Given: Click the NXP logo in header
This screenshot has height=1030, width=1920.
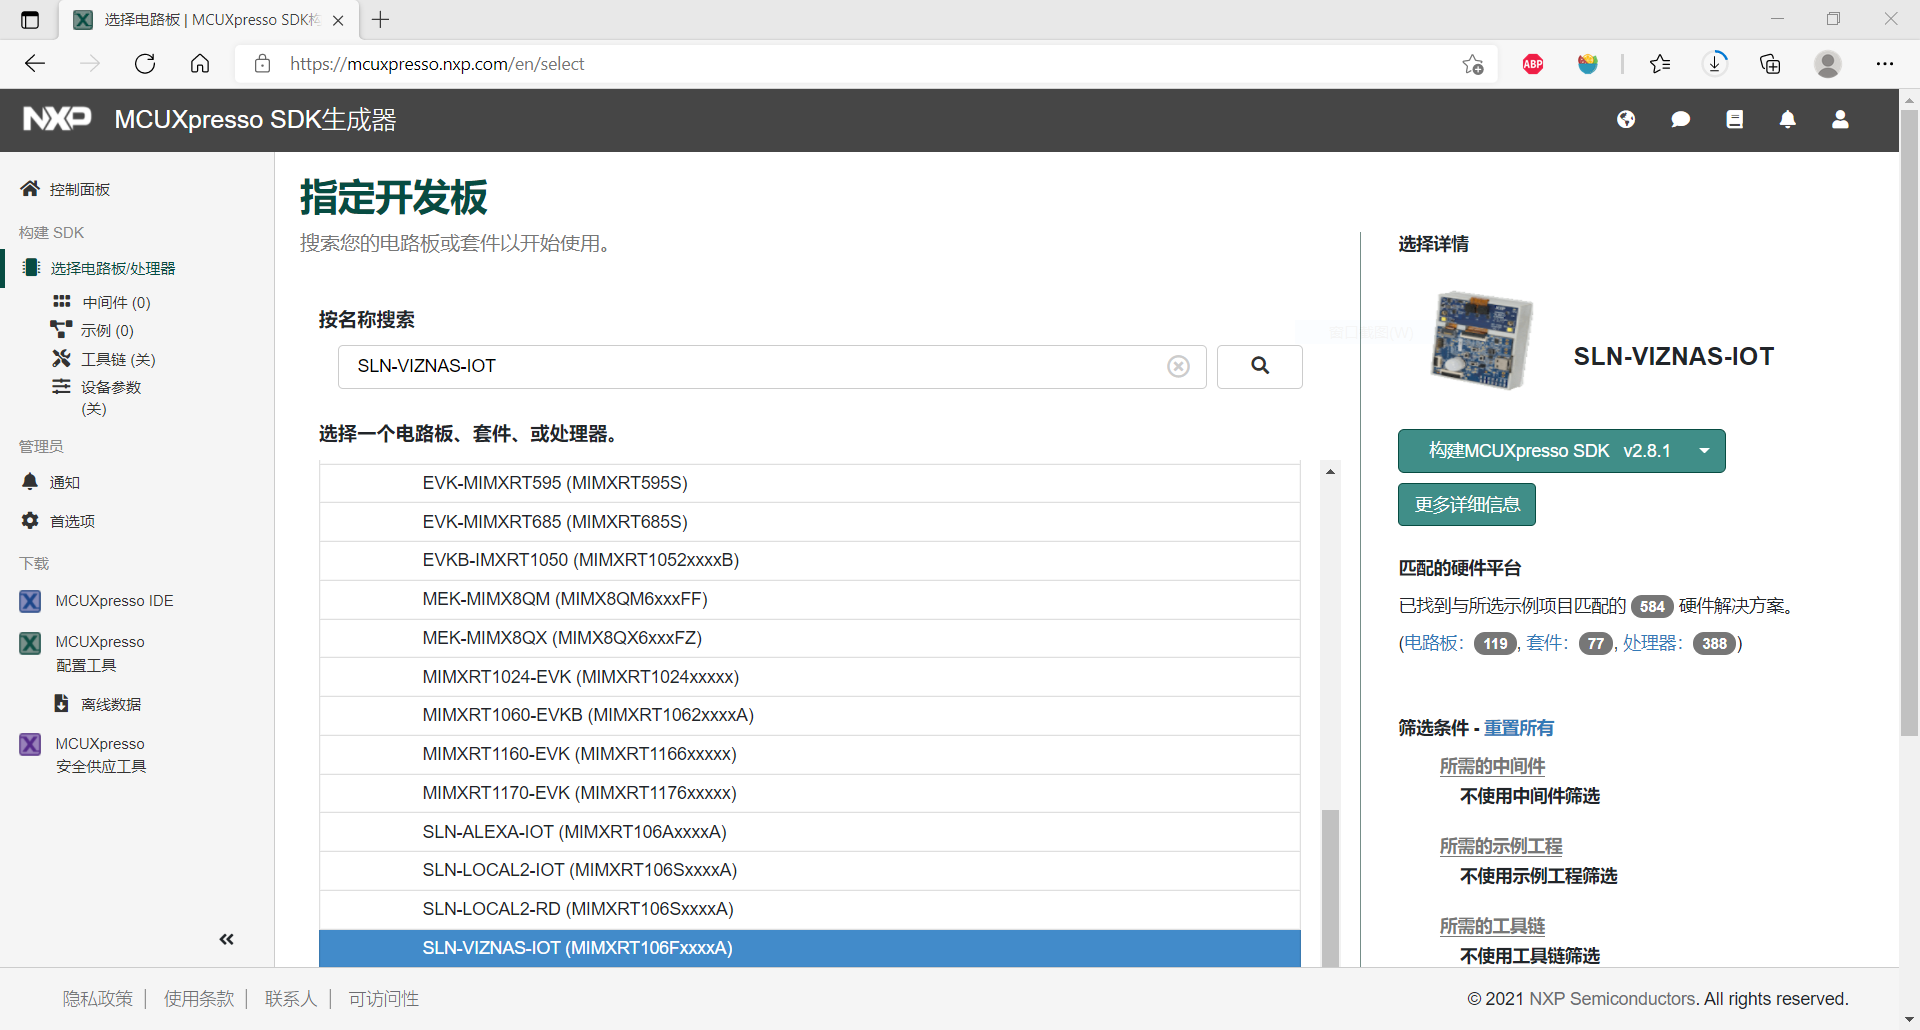Looking at the screenshot, I should point(57,119).
